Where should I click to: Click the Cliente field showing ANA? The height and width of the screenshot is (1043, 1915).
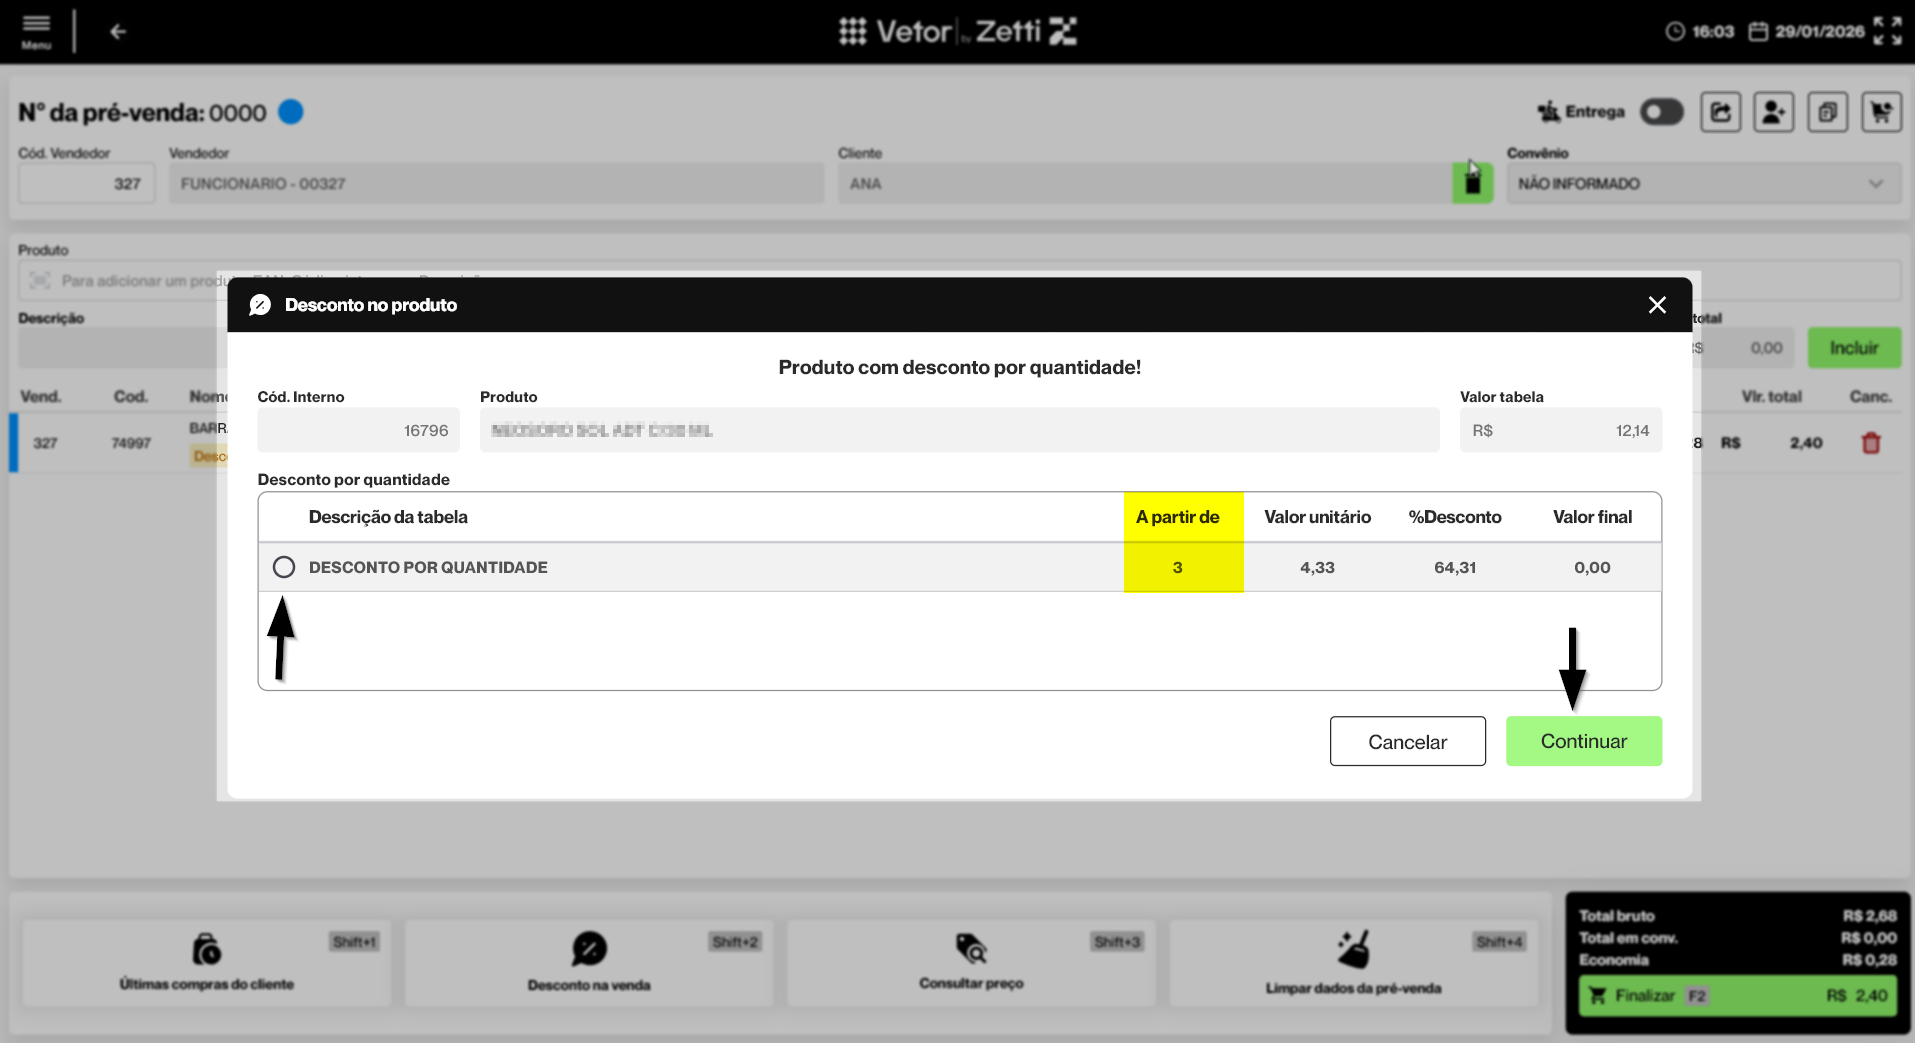coord(1145,184)
